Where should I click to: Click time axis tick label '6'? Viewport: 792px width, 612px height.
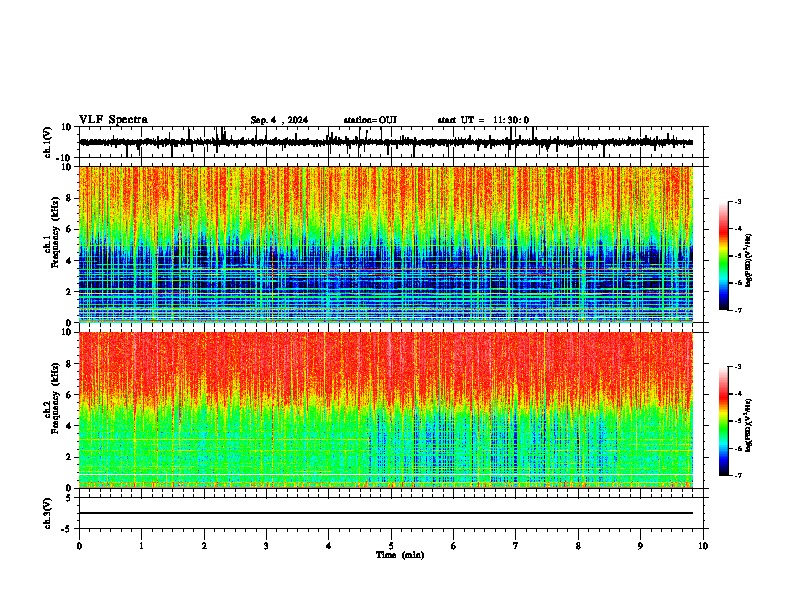(x=454, y=546)
